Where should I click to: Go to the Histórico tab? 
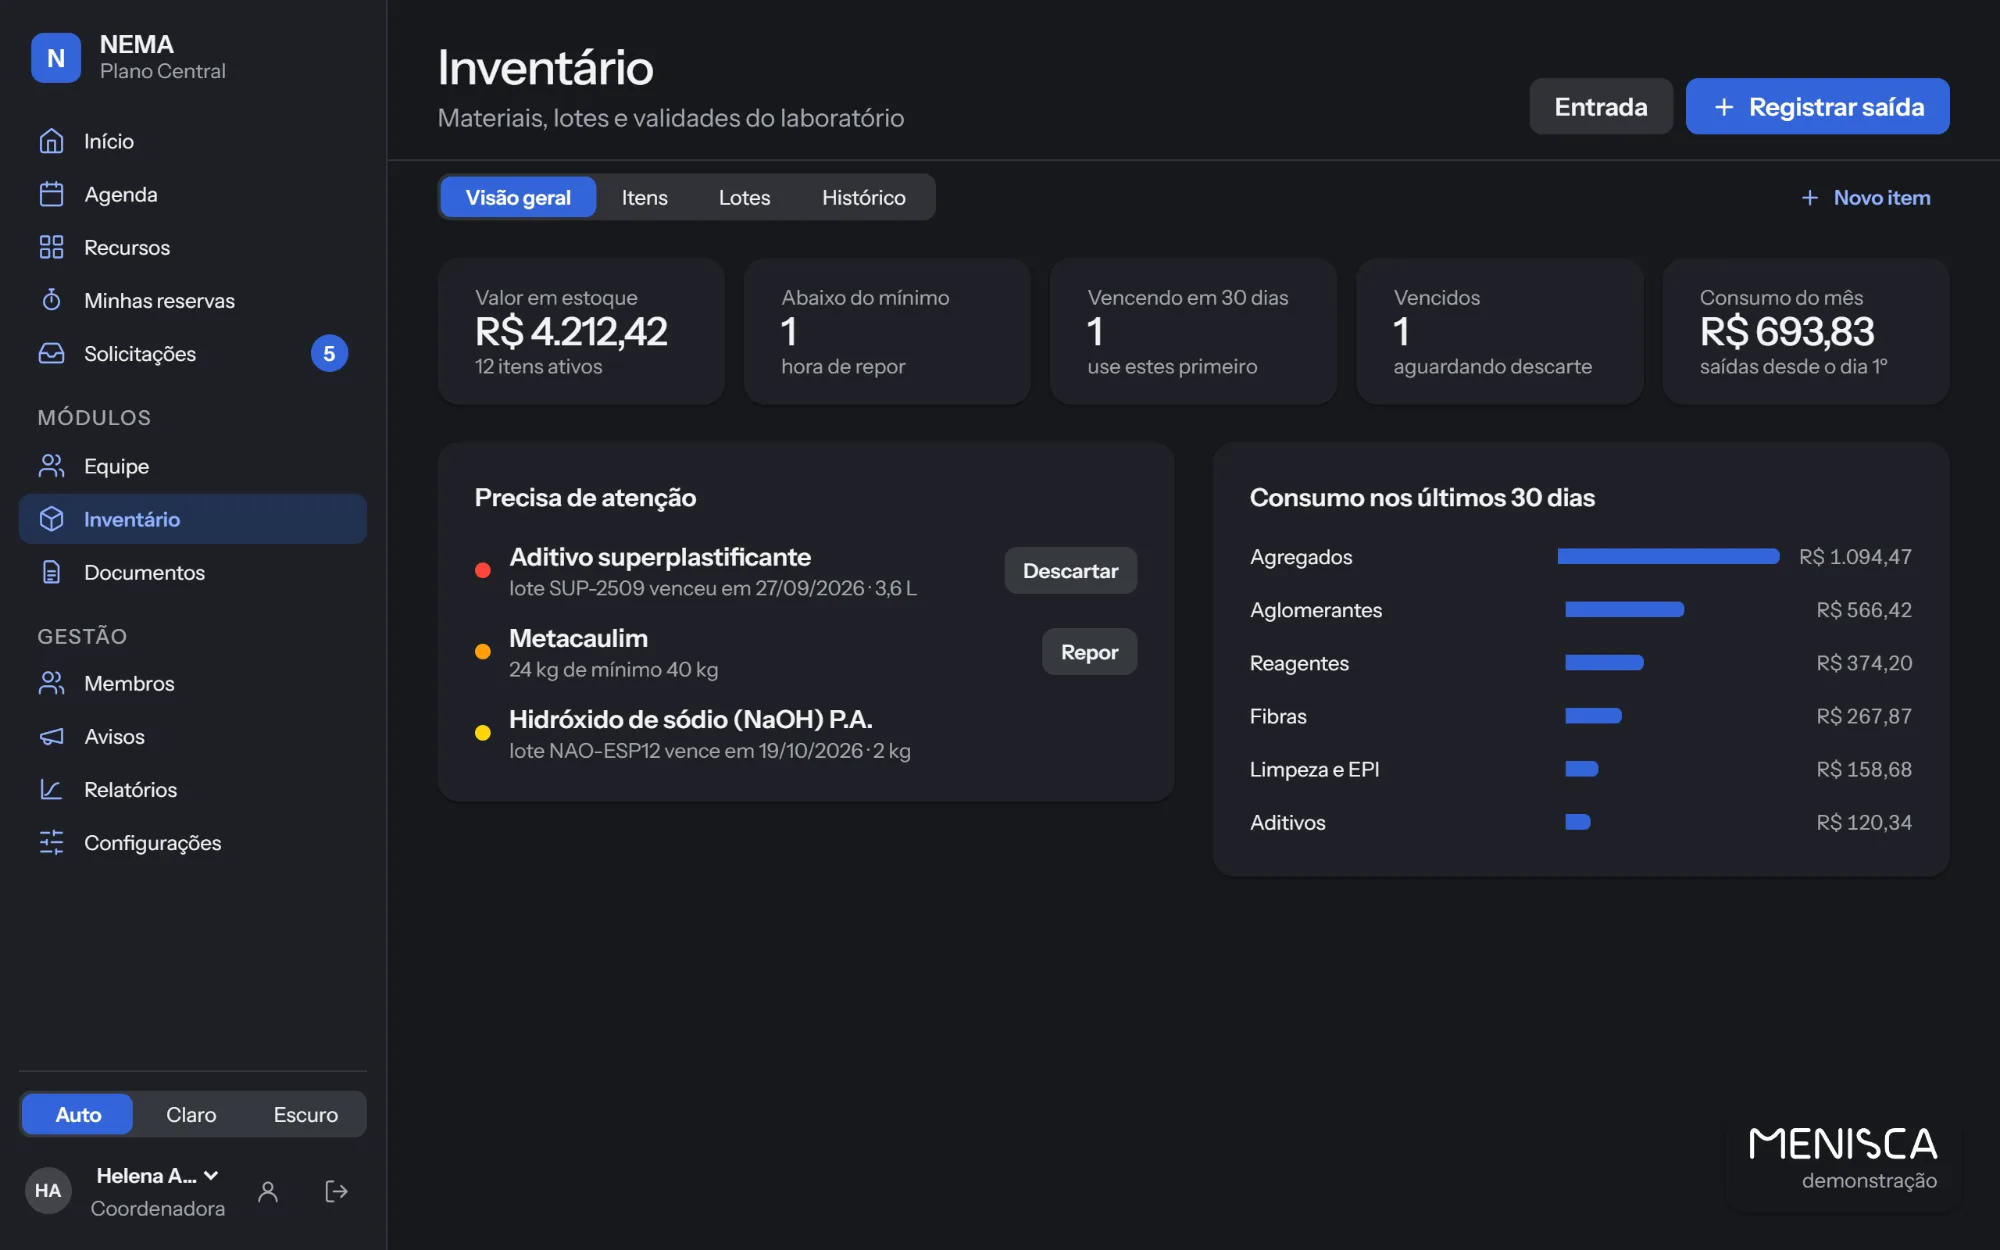pos(864,197)
